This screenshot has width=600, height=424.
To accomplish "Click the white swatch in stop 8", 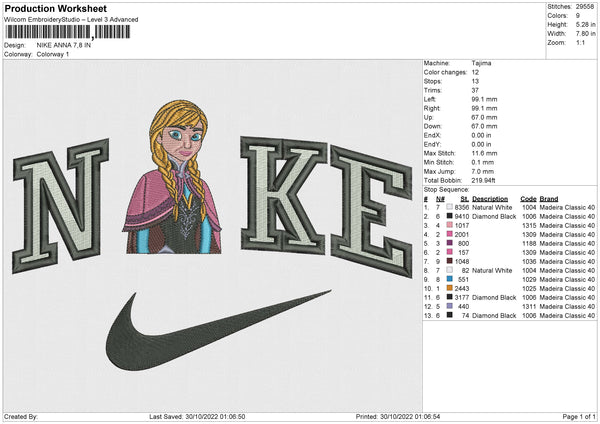I will [x=449, y=270].
